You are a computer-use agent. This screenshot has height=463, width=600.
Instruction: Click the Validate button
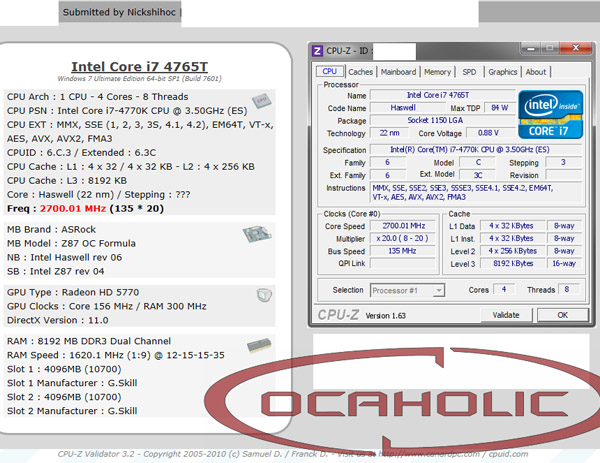pos(506,315)
